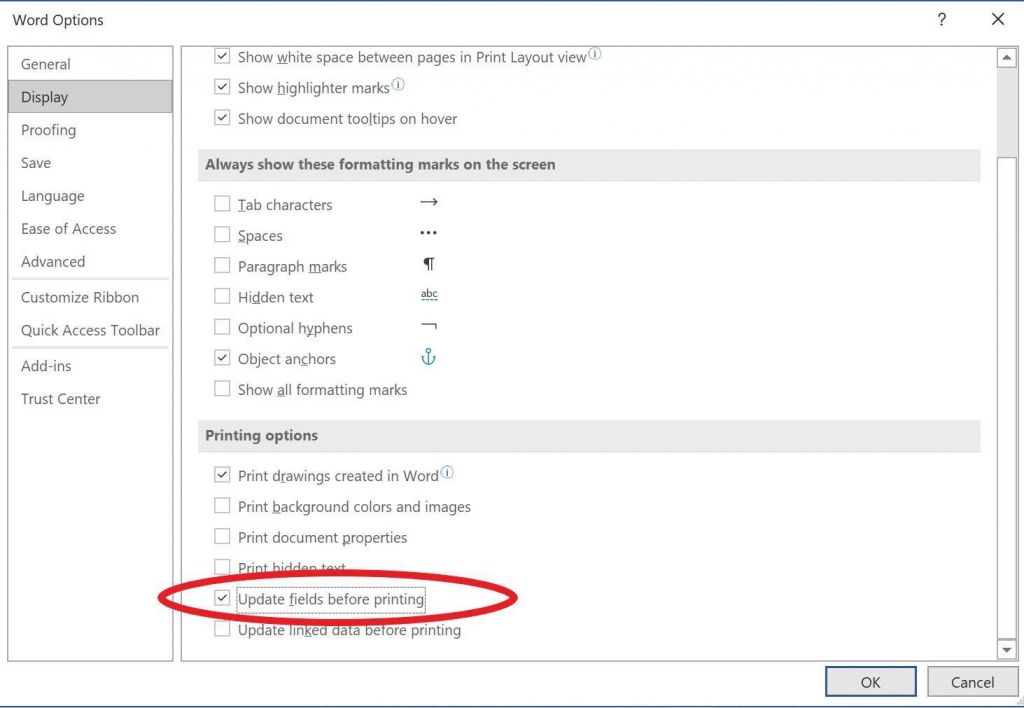Click the OK button
The image size is (1024, 708).
[870, 681]
